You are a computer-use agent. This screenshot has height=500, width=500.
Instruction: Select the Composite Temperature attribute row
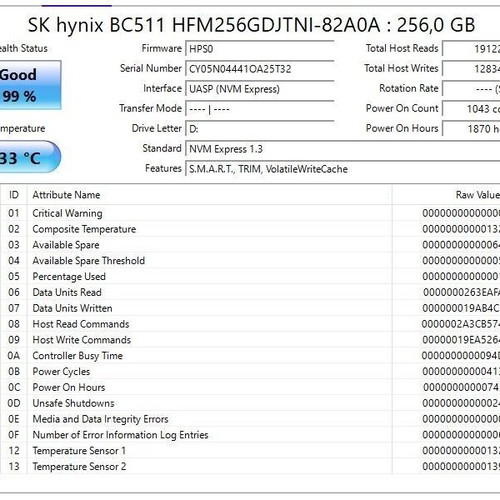[250, 229]
